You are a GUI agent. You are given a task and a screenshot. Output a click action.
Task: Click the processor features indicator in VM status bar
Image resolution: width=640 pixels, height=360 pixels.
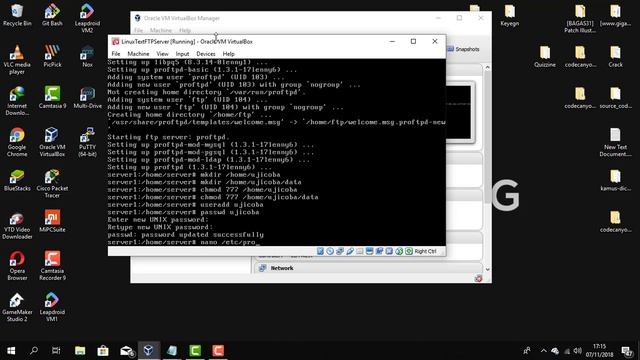[389, 251]
